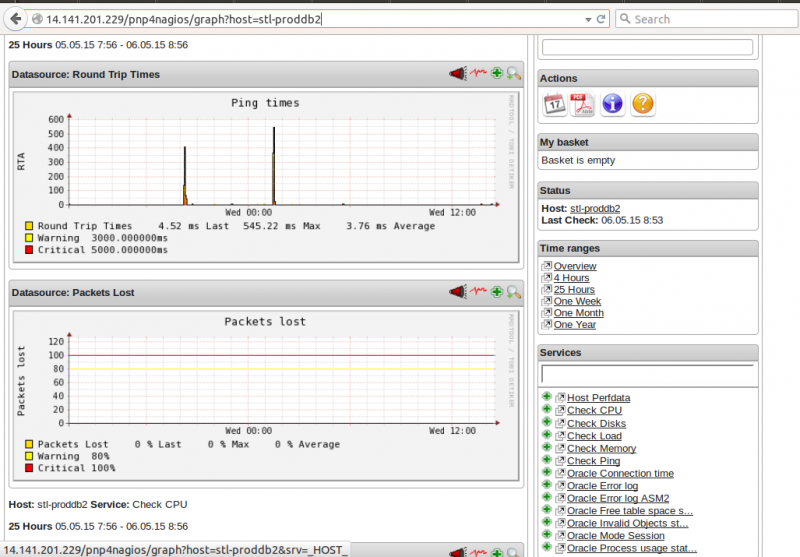Add Round Trip Times graph to basket
This screenshot has width=800, height=557.
click(x=496, y=73)
